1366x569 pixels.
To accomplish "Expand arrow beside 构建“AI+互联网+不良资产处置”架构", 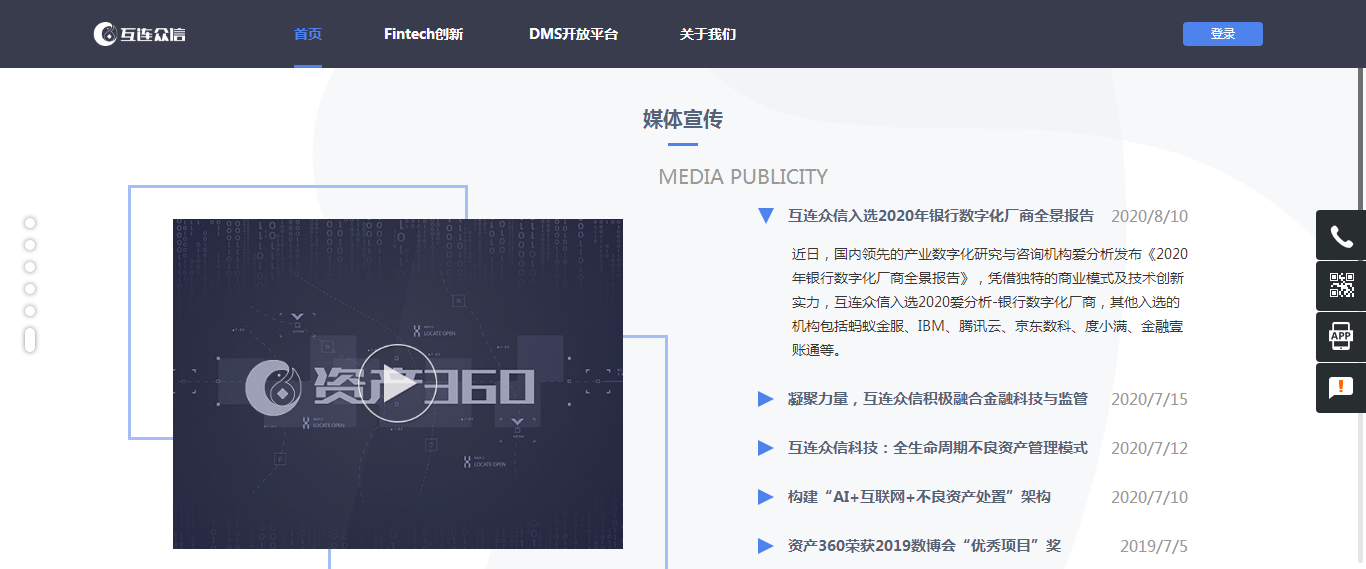I will (x=766, y=497).
